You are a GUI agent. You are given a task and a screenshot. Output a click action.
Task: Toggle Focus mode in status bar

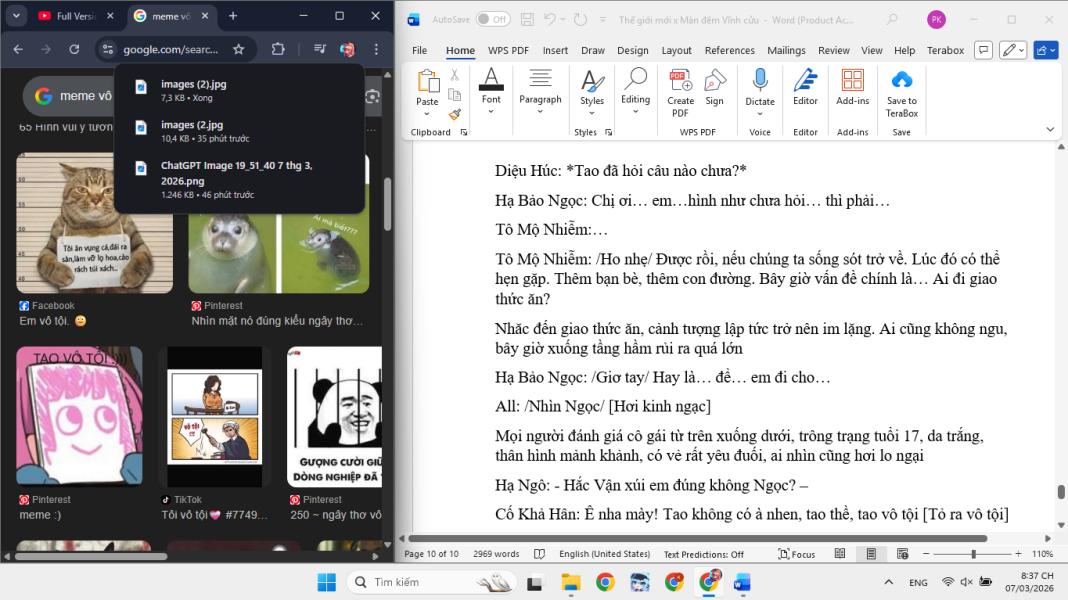pos(797,554)
